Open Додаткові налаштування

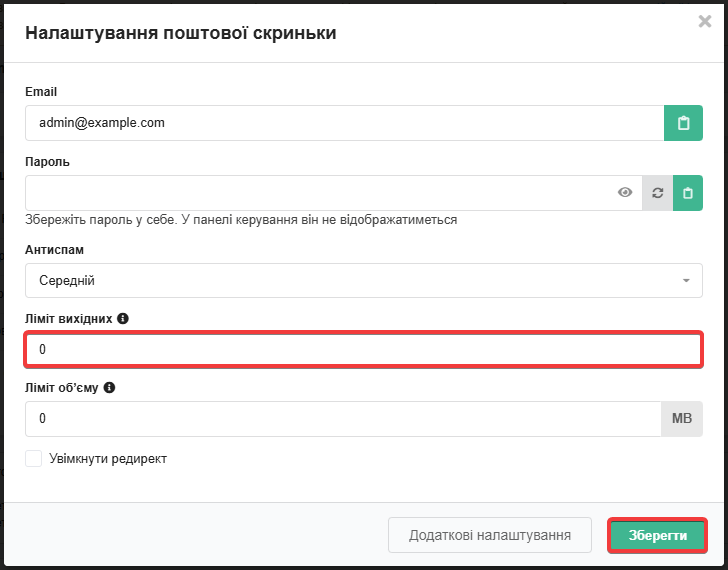point(489,535)
